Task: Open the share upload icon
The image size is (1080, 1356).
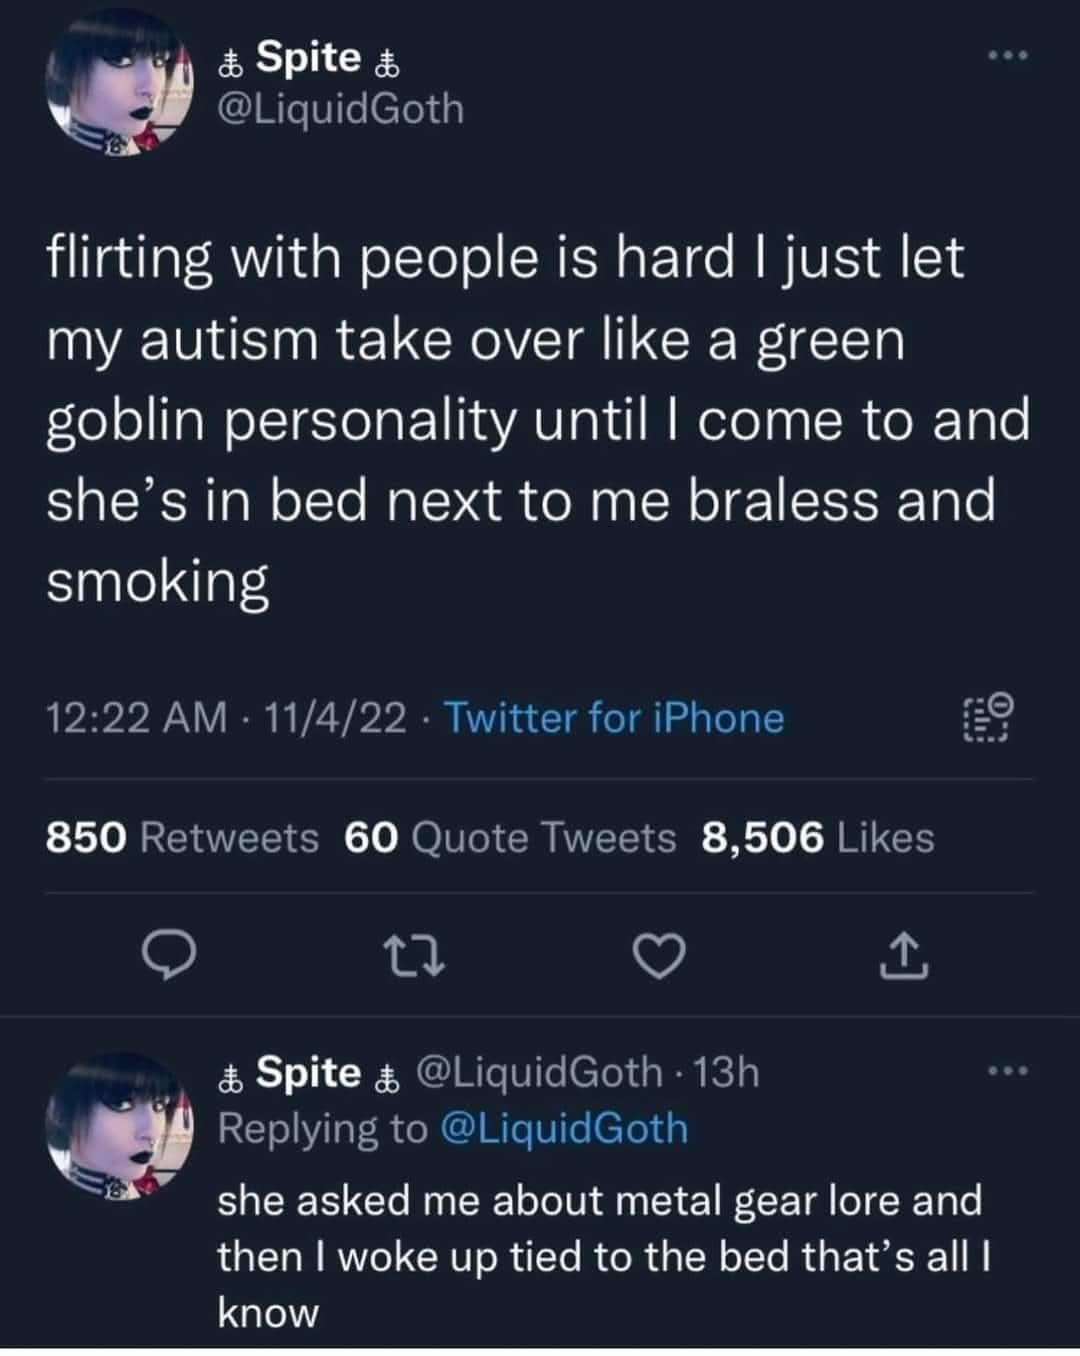Action: [904, 956]
